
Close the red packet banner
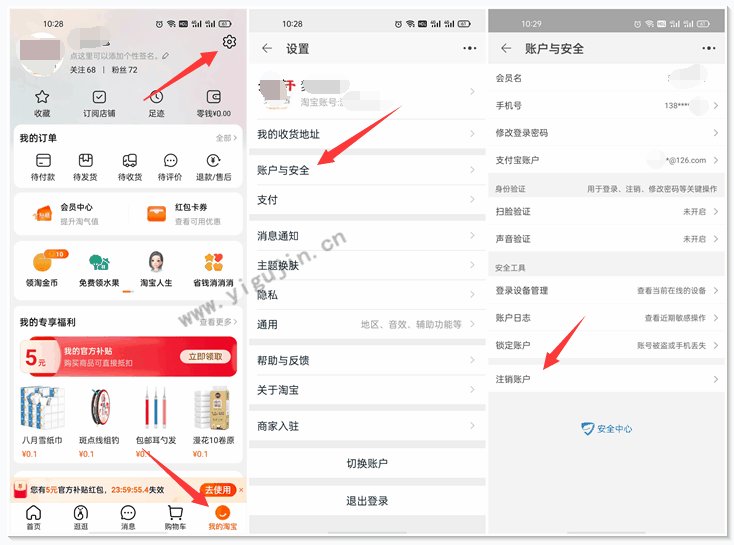click(241, 490)
